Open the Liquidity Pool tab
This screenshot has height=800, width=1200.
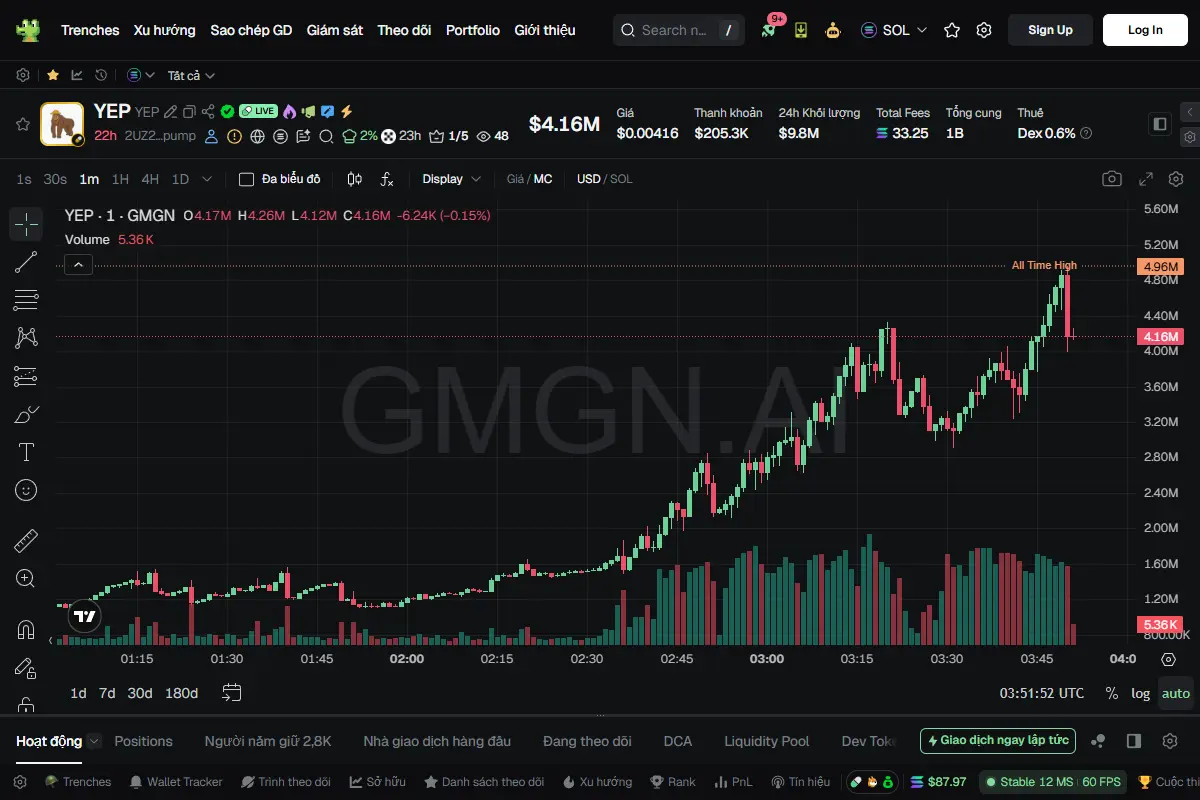[767, 741]
